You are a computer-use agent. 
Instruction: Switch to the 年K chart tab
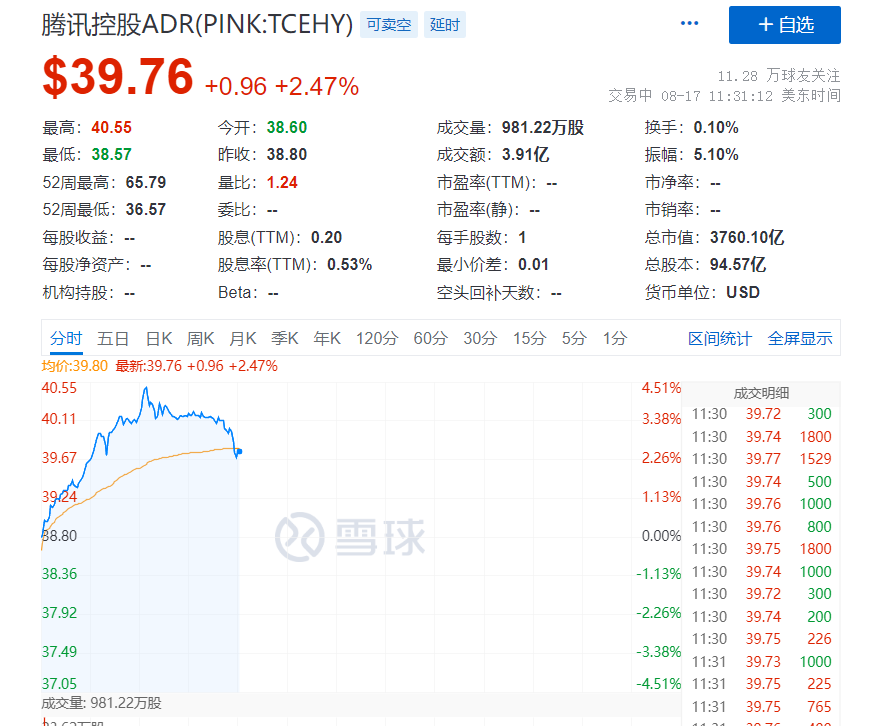pyautogui.click(x=327, y=338)
